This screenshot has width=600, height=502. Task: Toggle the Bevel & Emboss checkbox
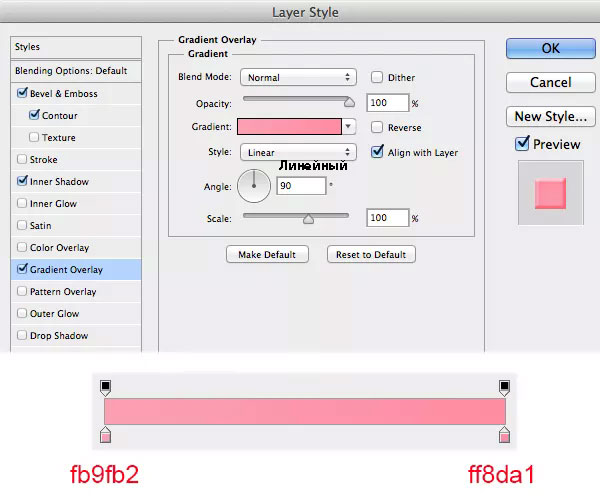(x=22, y=93)
